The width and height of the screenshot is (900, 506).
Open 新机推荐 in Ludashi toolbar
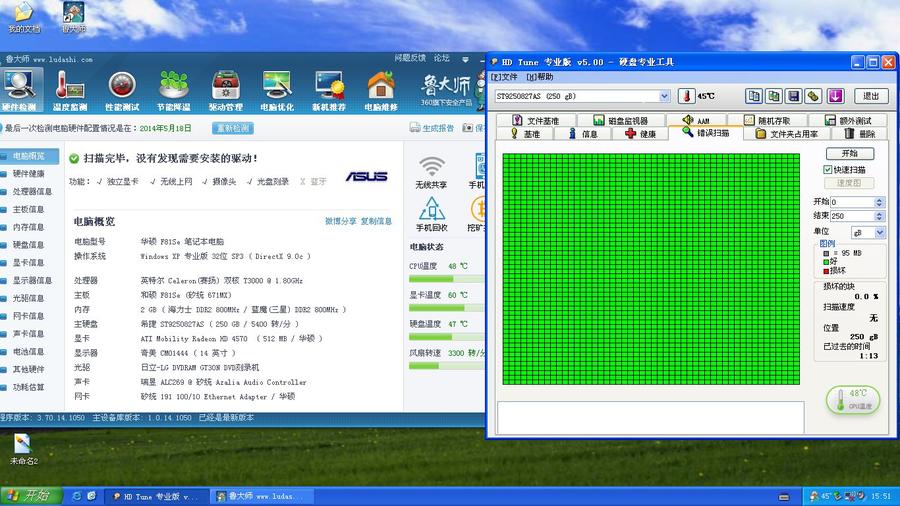329,91
